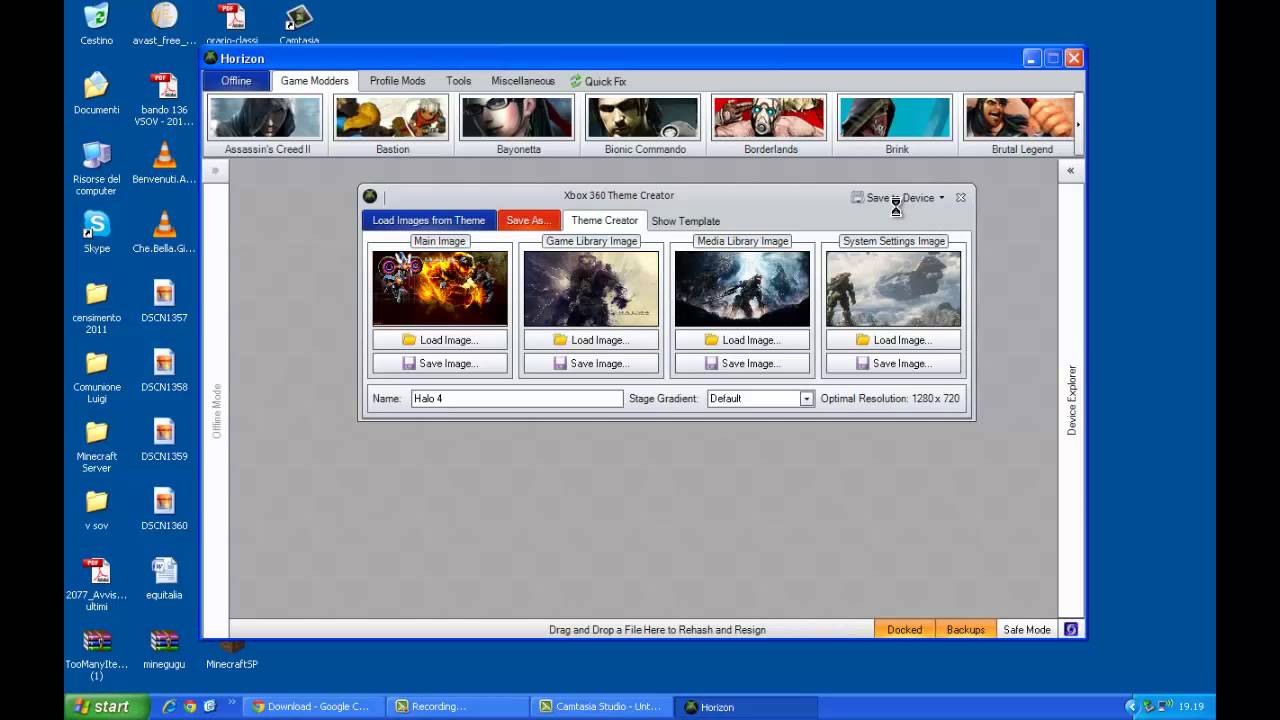Click the round Horizon button in status bar
The width and height of the screenshot is (1280, 720).
coord(1071,629)
